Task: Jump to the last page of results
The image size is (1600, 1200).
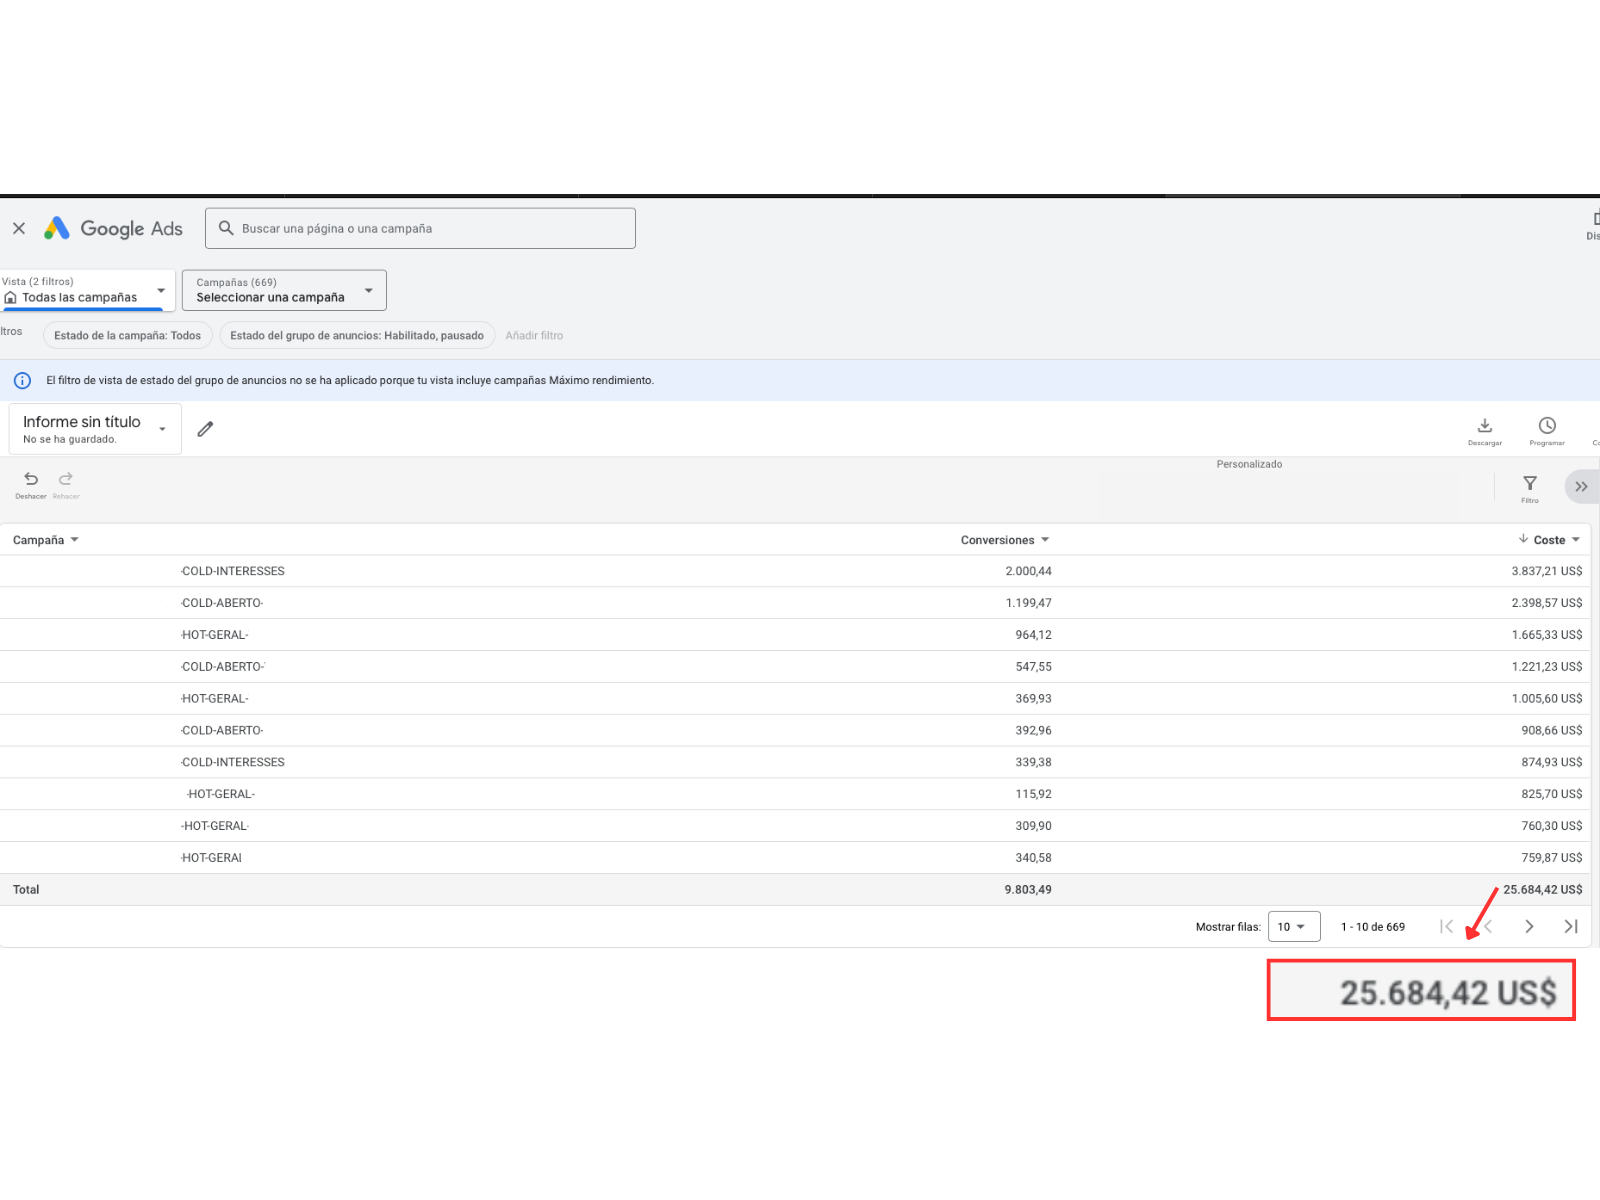Action: [x=1570, y=927]
